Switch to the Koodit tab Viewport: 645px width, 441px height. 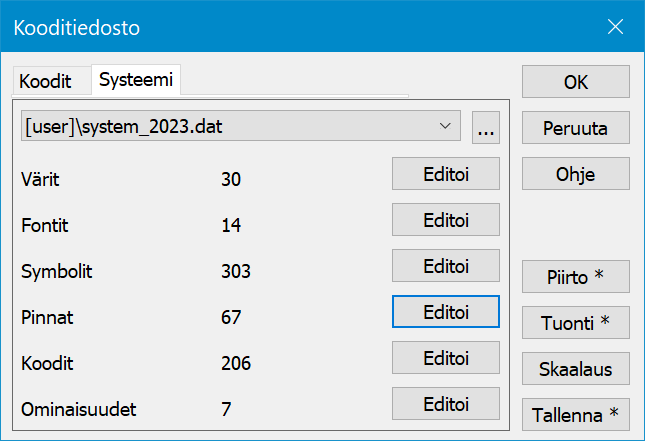[x=46, y=82]
